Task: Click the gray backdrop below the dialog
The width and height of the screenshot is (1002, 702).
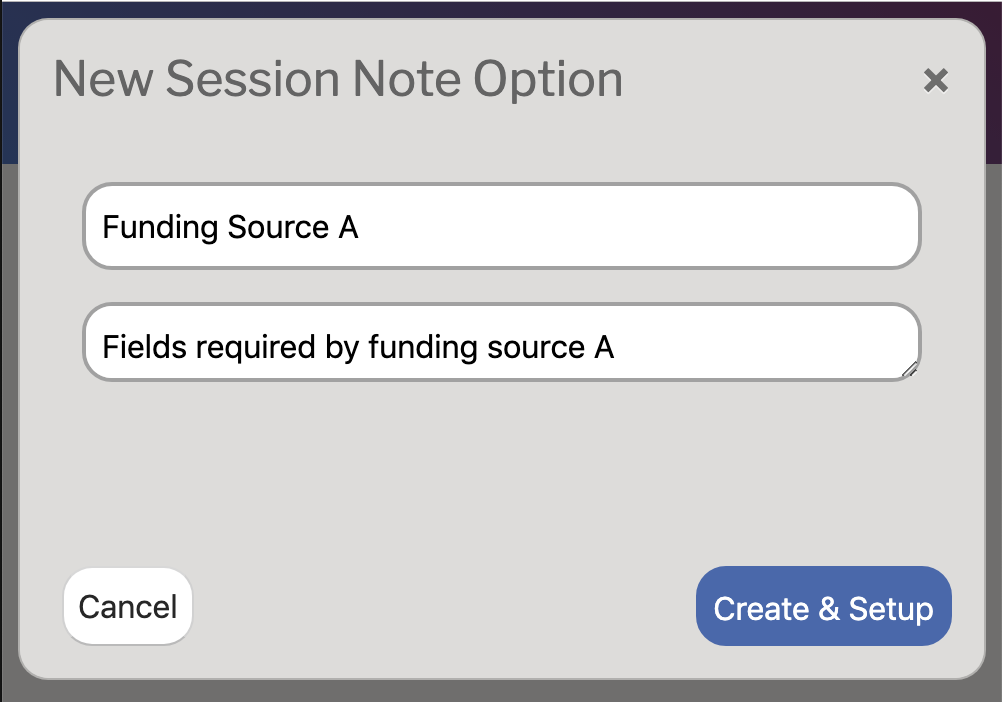Action: point(501,691)
